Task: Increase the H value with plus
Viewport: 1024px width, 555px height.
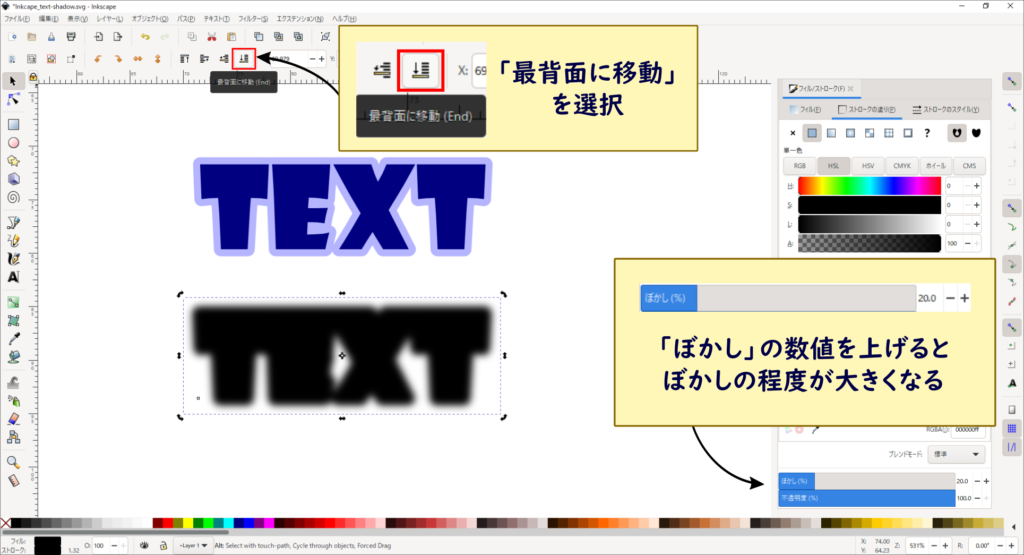Action: tap(977, 186)
